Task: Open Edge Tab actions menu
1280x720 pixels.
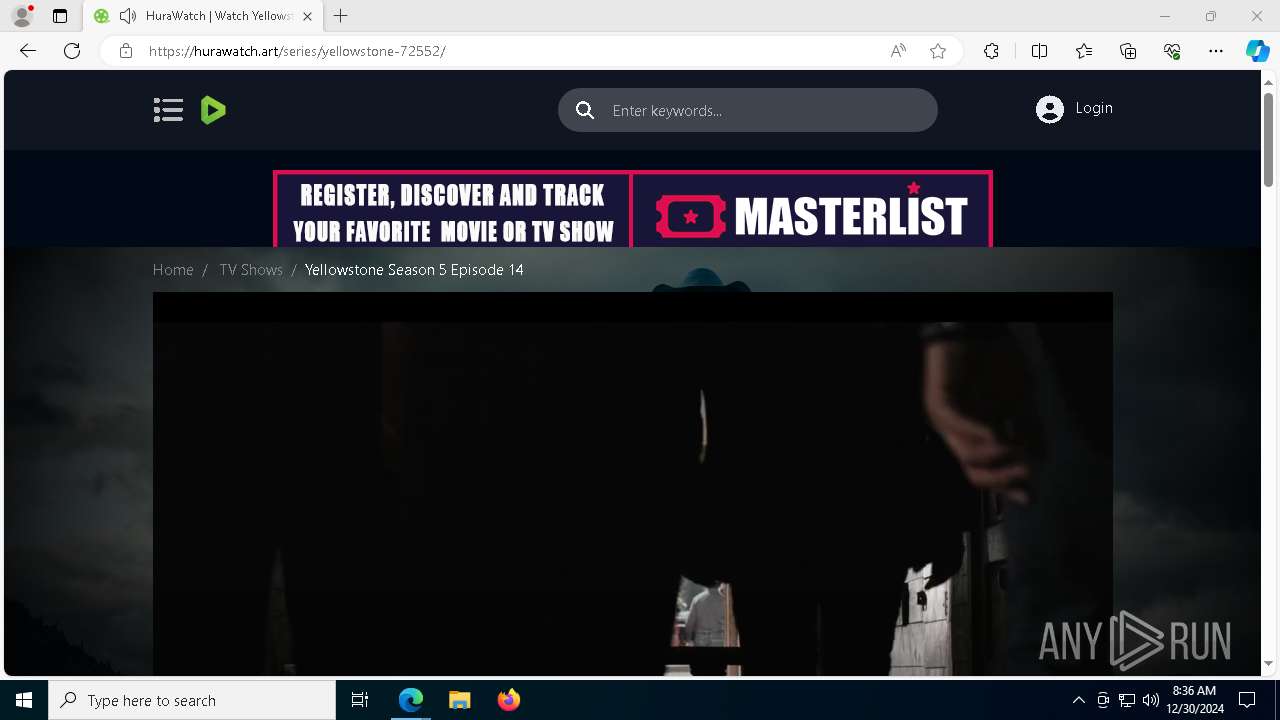Action: pos(60,16)
